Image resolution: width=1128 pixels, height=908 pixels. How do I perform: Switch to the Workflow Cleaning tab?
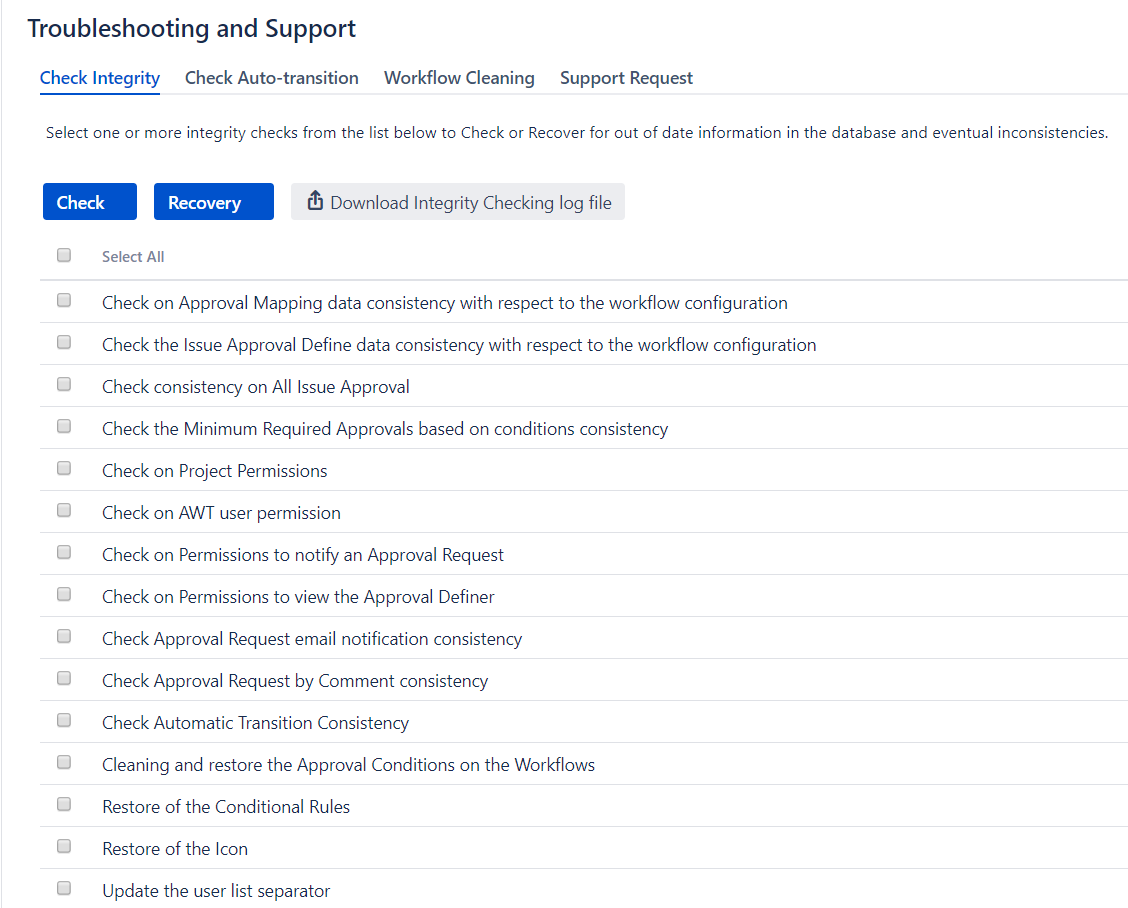[x=459, y=78]
